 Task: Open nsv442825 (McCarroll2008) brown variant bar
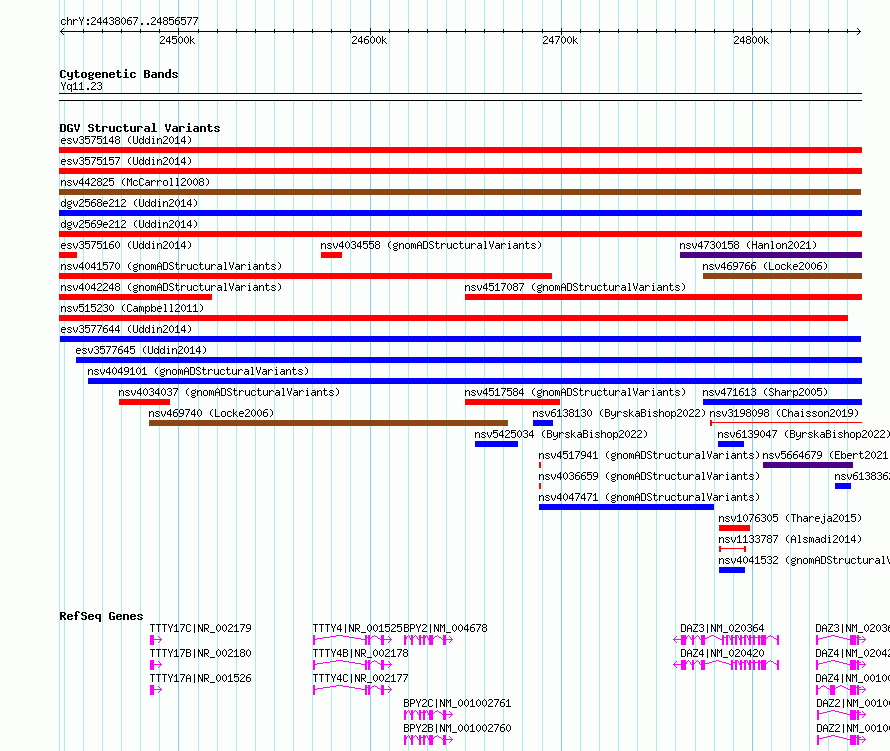(x=460, y=192)
